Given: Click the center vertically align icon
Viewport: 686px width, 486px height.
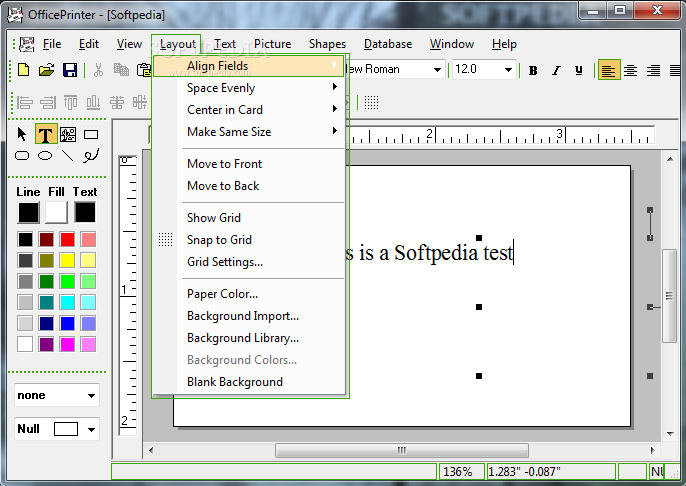Looking at the screenshot, I should click(140, 103).
